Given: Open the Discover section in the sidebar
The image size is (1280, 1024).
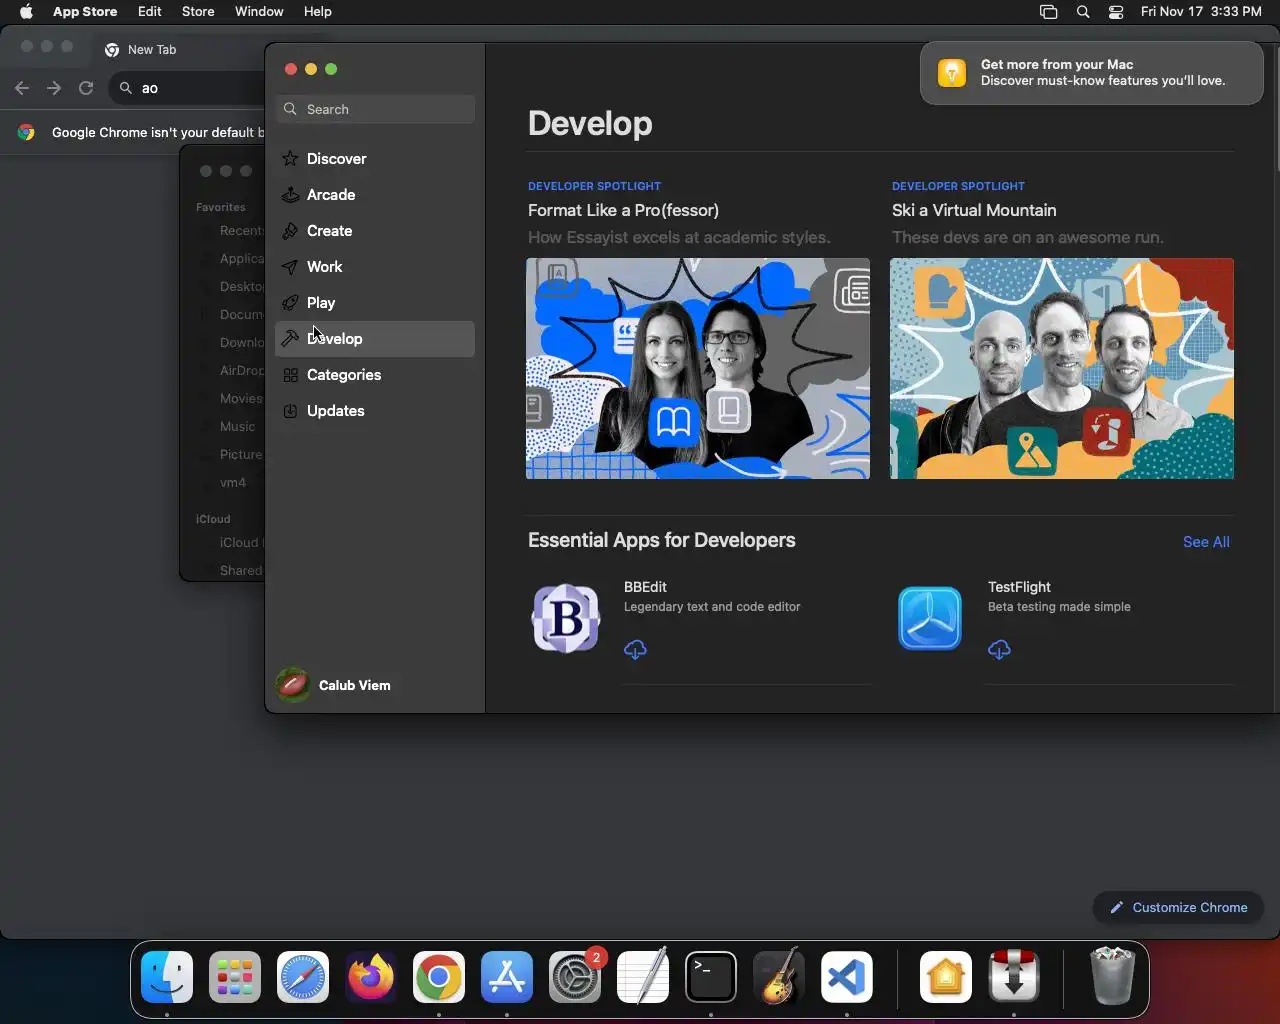Looking at the screenshot, I should [x=375, y=159].
